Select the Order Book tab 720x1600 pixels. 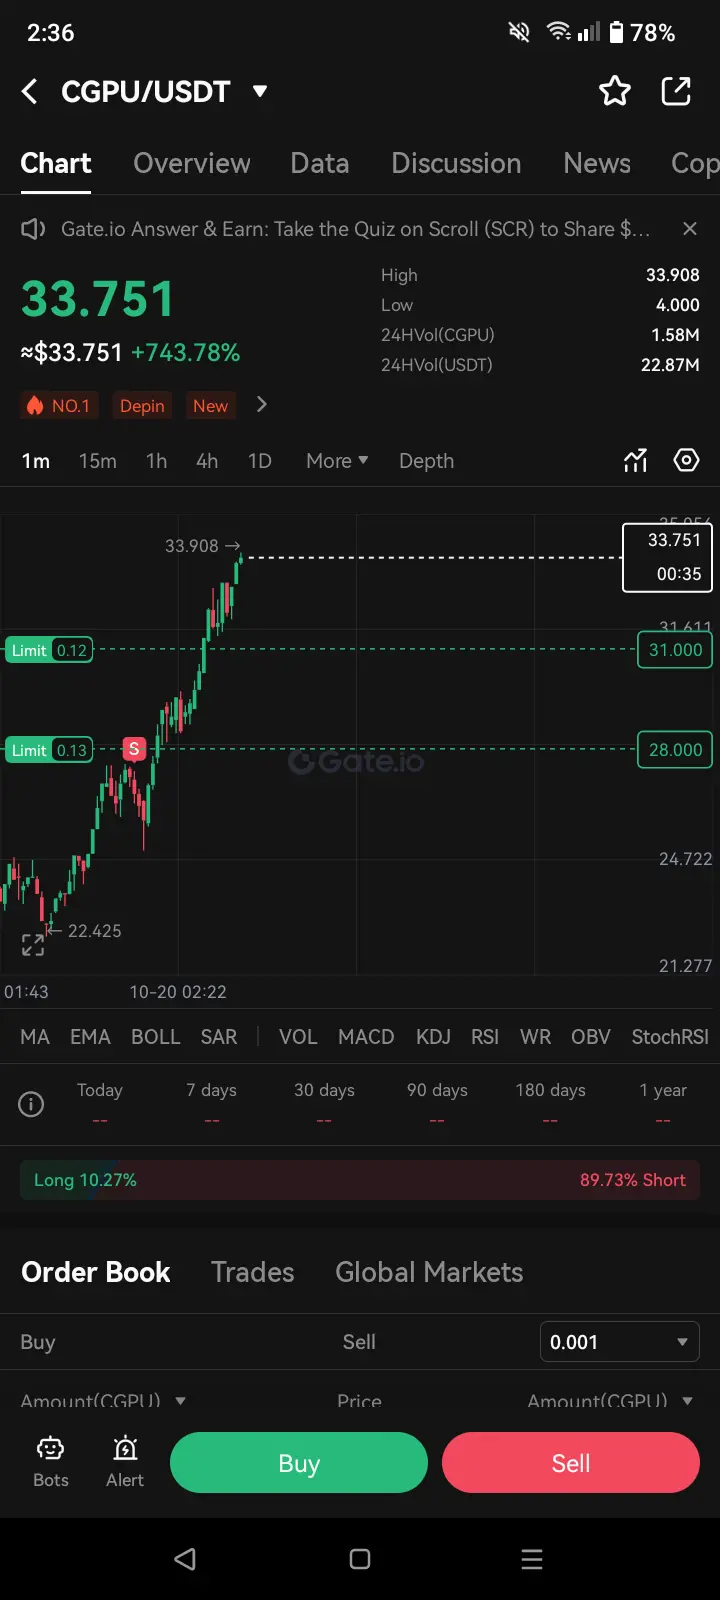click(96, 1272)
